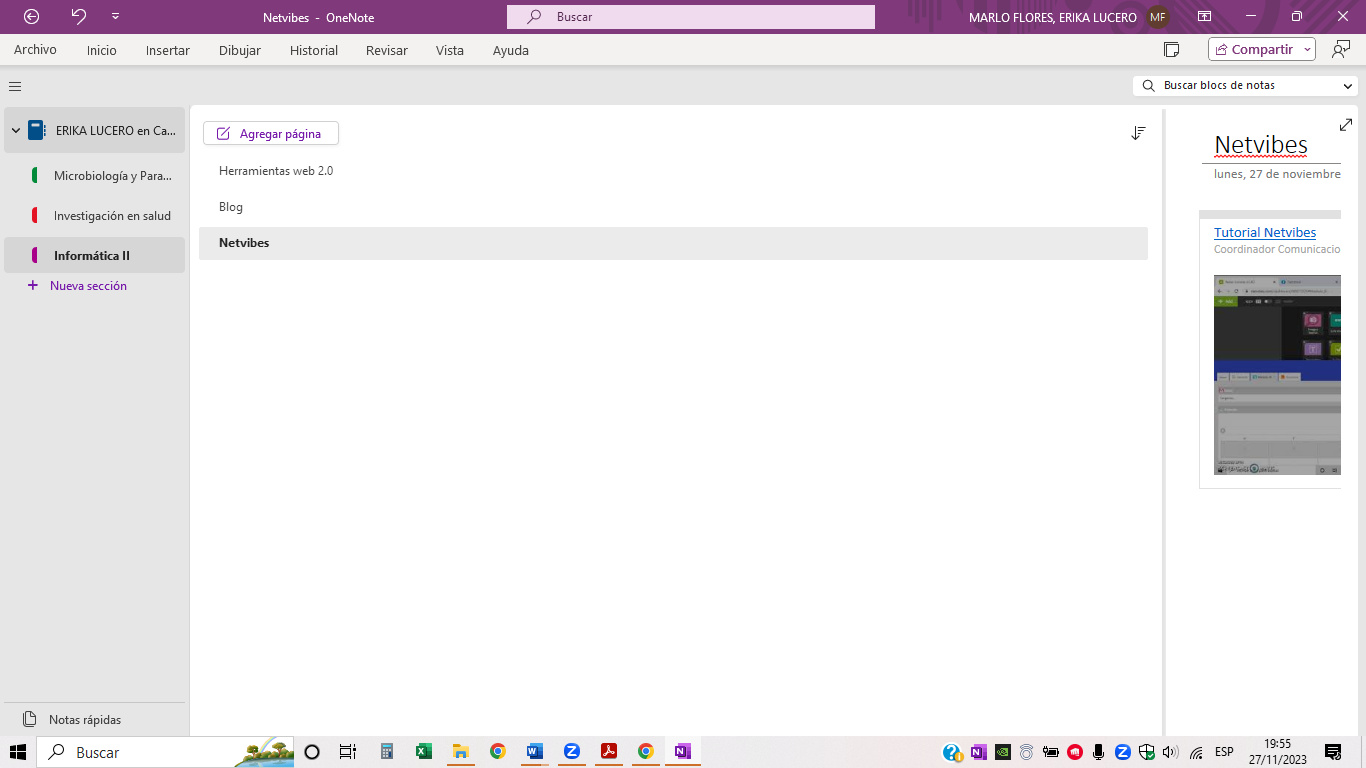Open the volume speaker tray icon

tap(1171, 752)
